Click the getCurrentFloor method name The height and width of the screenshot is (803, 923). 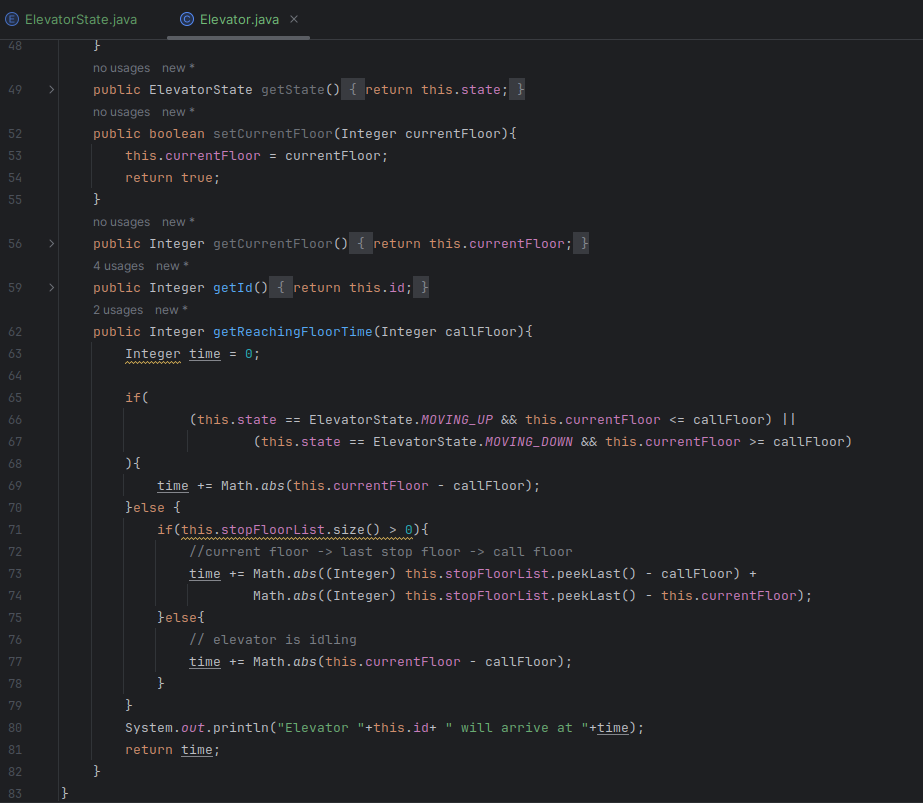tap(273, 244)
